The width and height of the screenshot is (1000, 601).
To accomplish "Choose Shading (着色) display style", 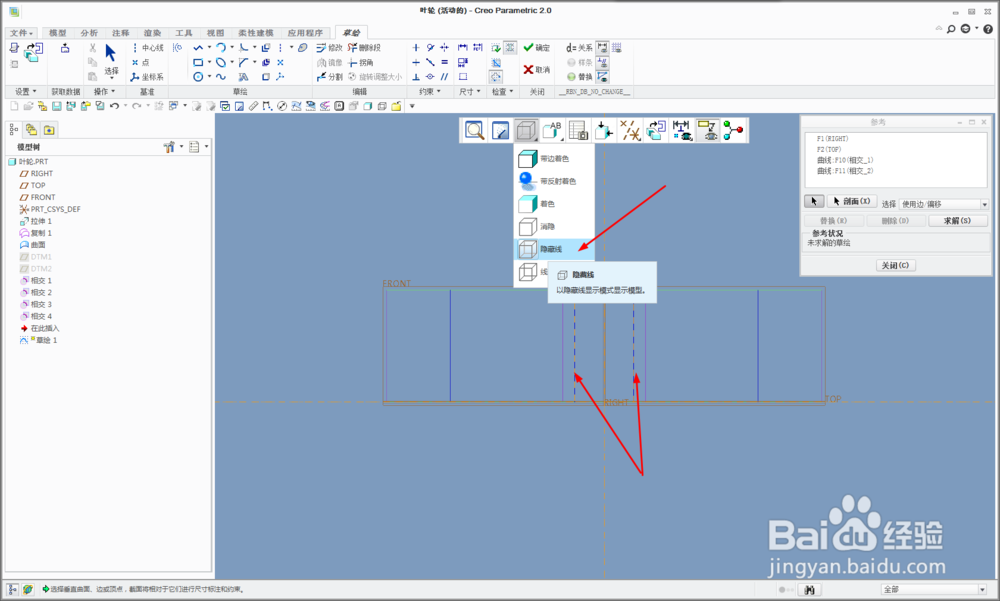I will tap(554, 204).
